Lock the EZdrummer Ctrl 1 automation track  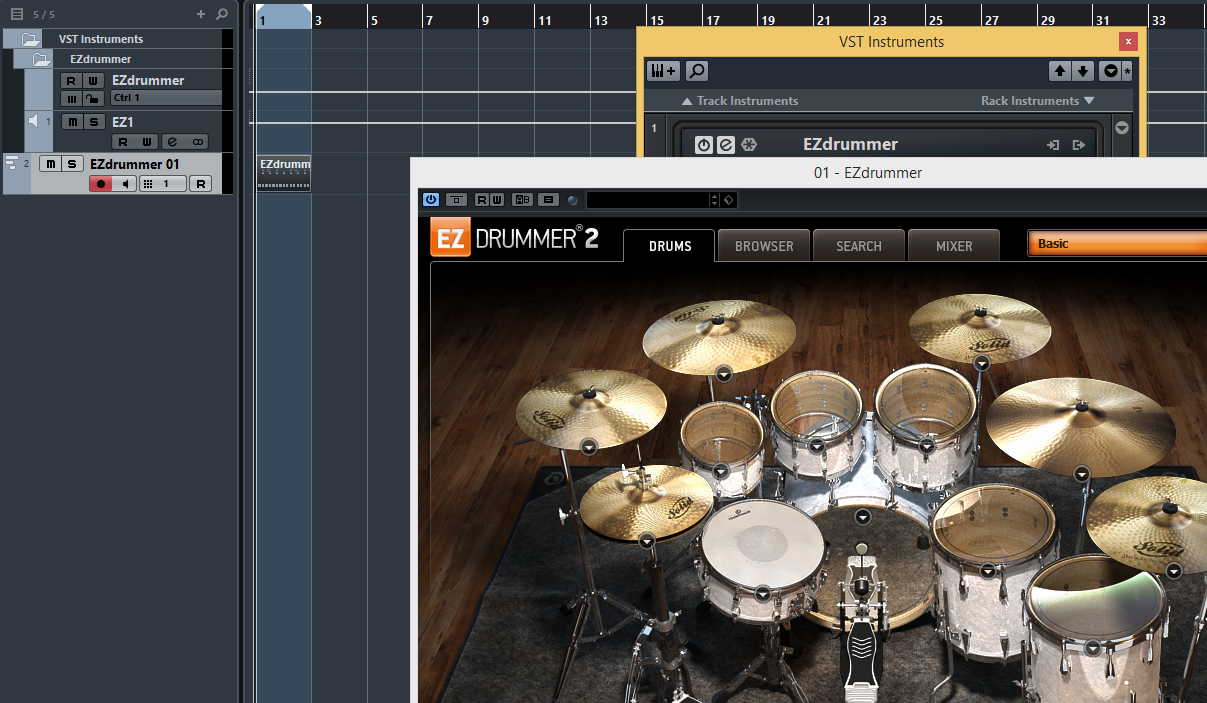click(x=92, y=98)
